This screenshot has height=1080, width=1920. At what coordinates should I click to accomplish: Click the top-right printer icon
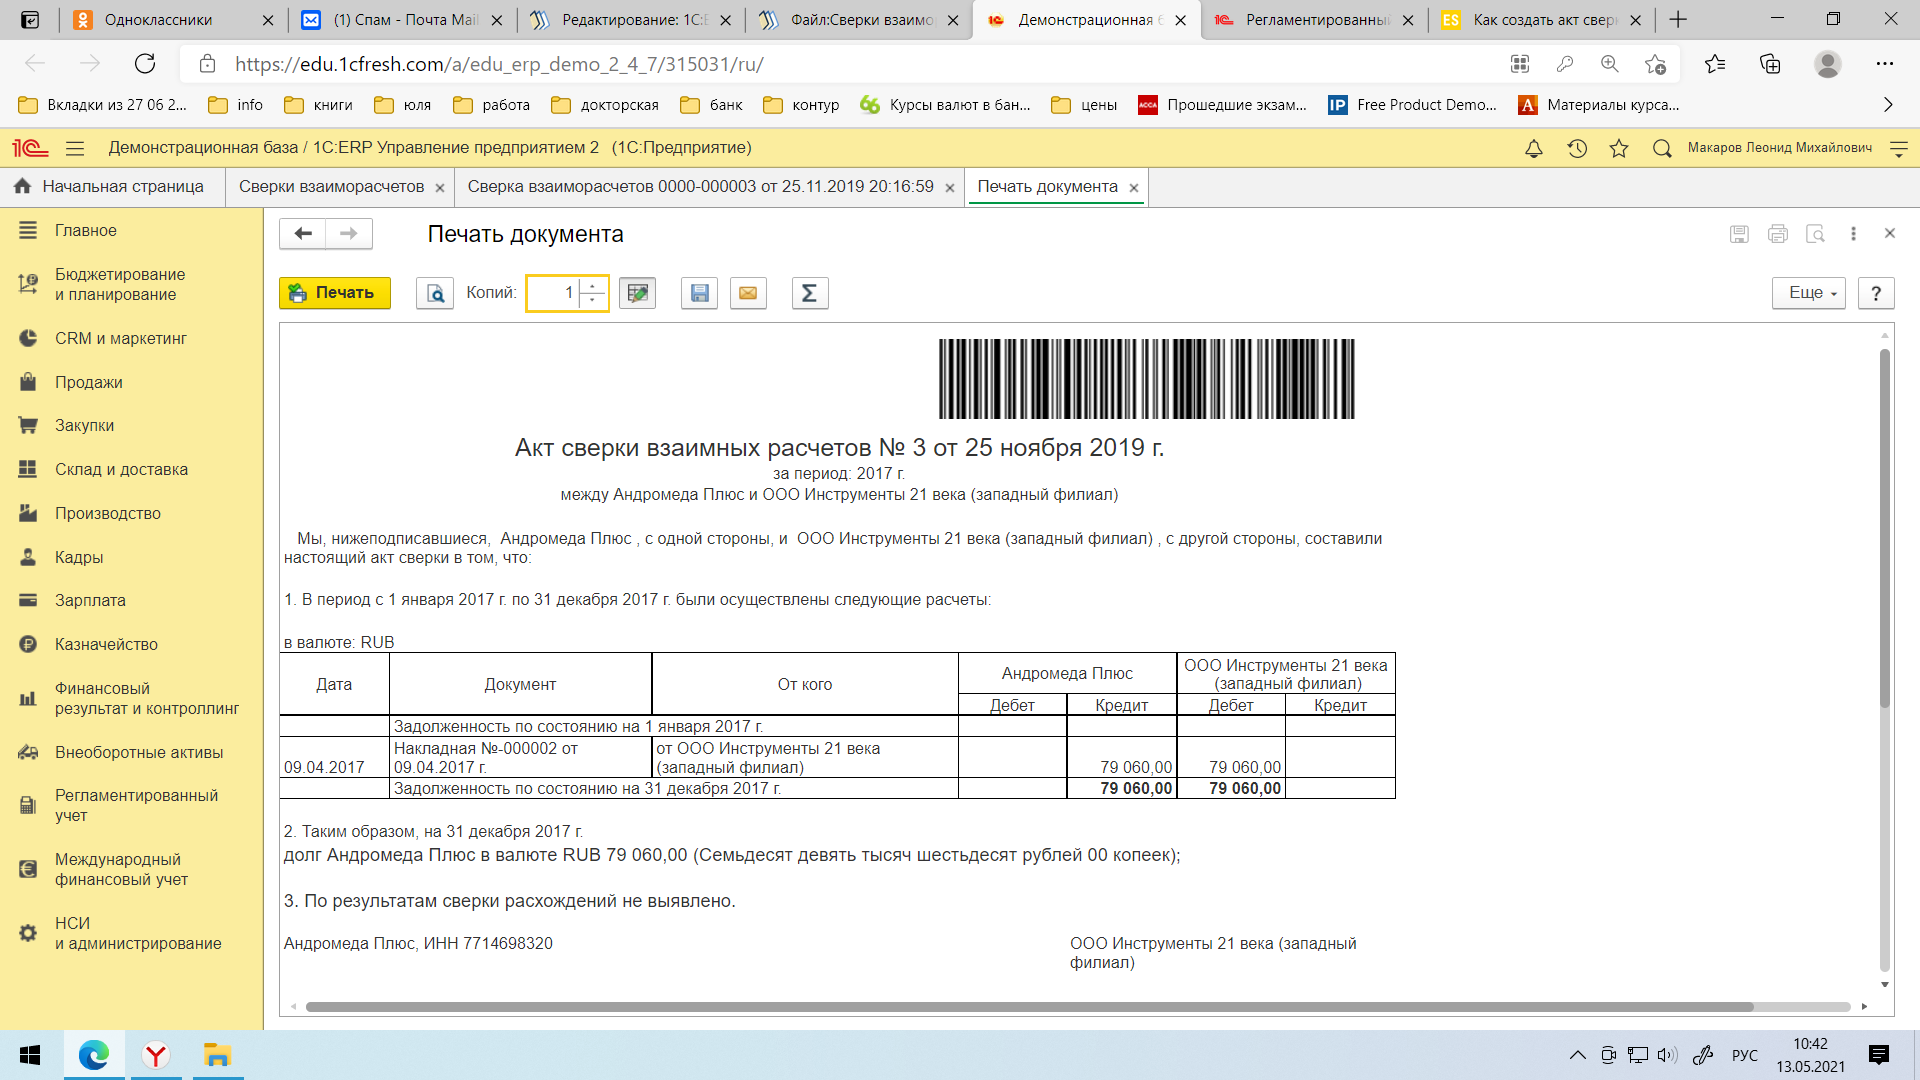[x=1777, y=233]
